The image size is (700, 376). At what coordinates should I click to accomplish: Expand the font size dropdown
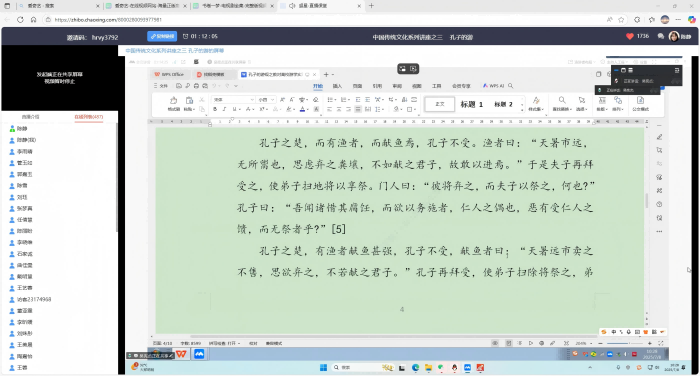(x=272, y=100)
